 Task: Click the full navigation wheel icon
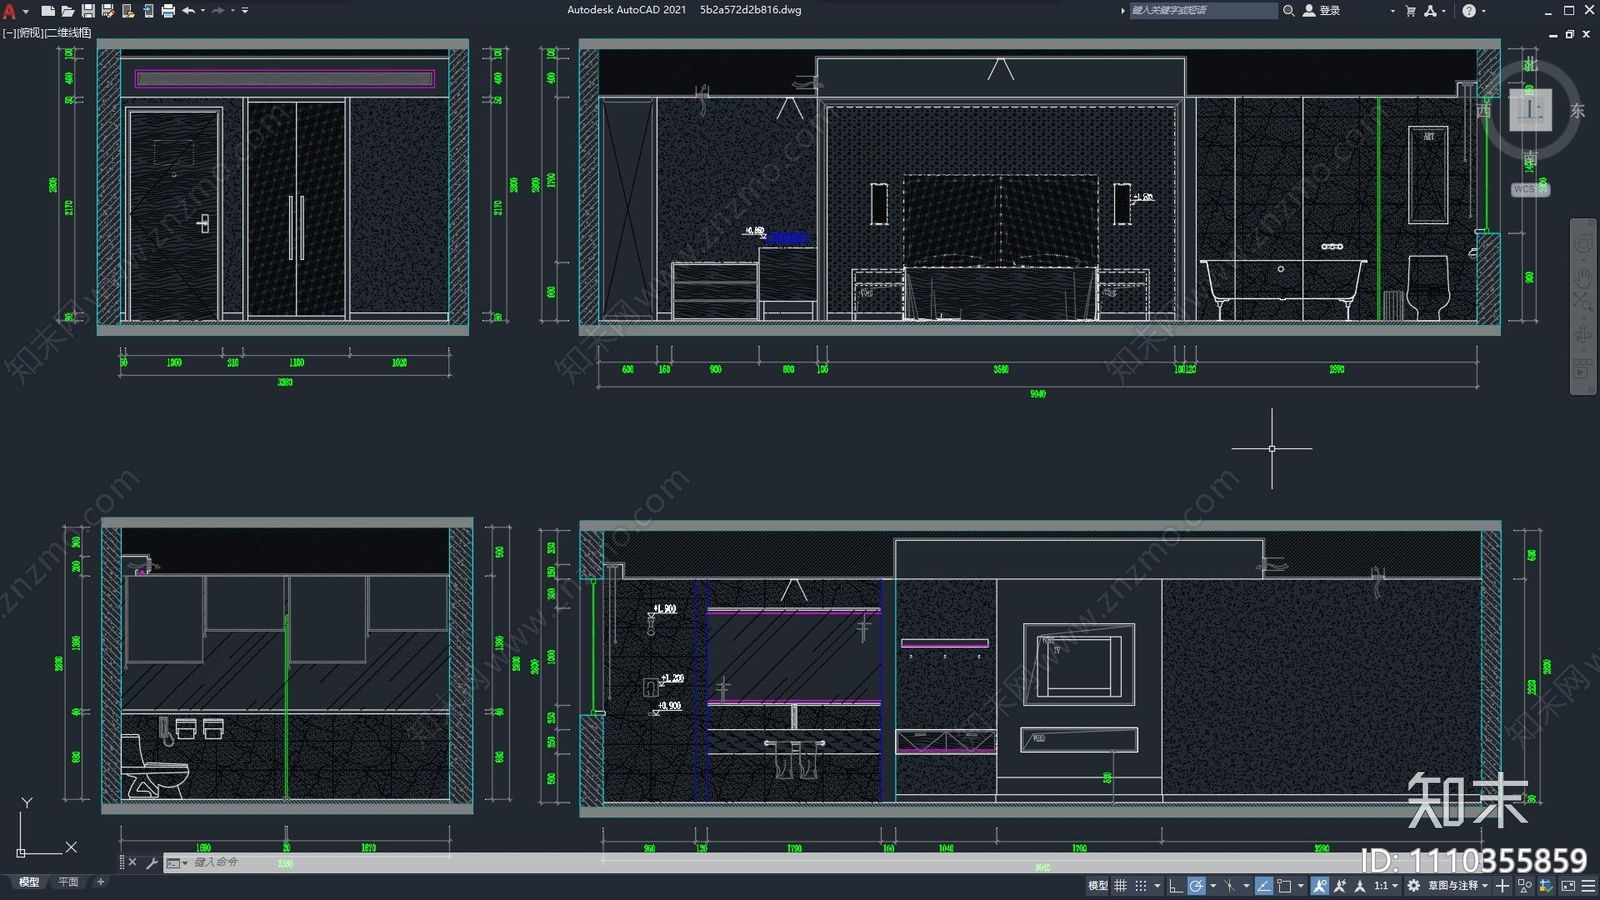pos(1583,245)
